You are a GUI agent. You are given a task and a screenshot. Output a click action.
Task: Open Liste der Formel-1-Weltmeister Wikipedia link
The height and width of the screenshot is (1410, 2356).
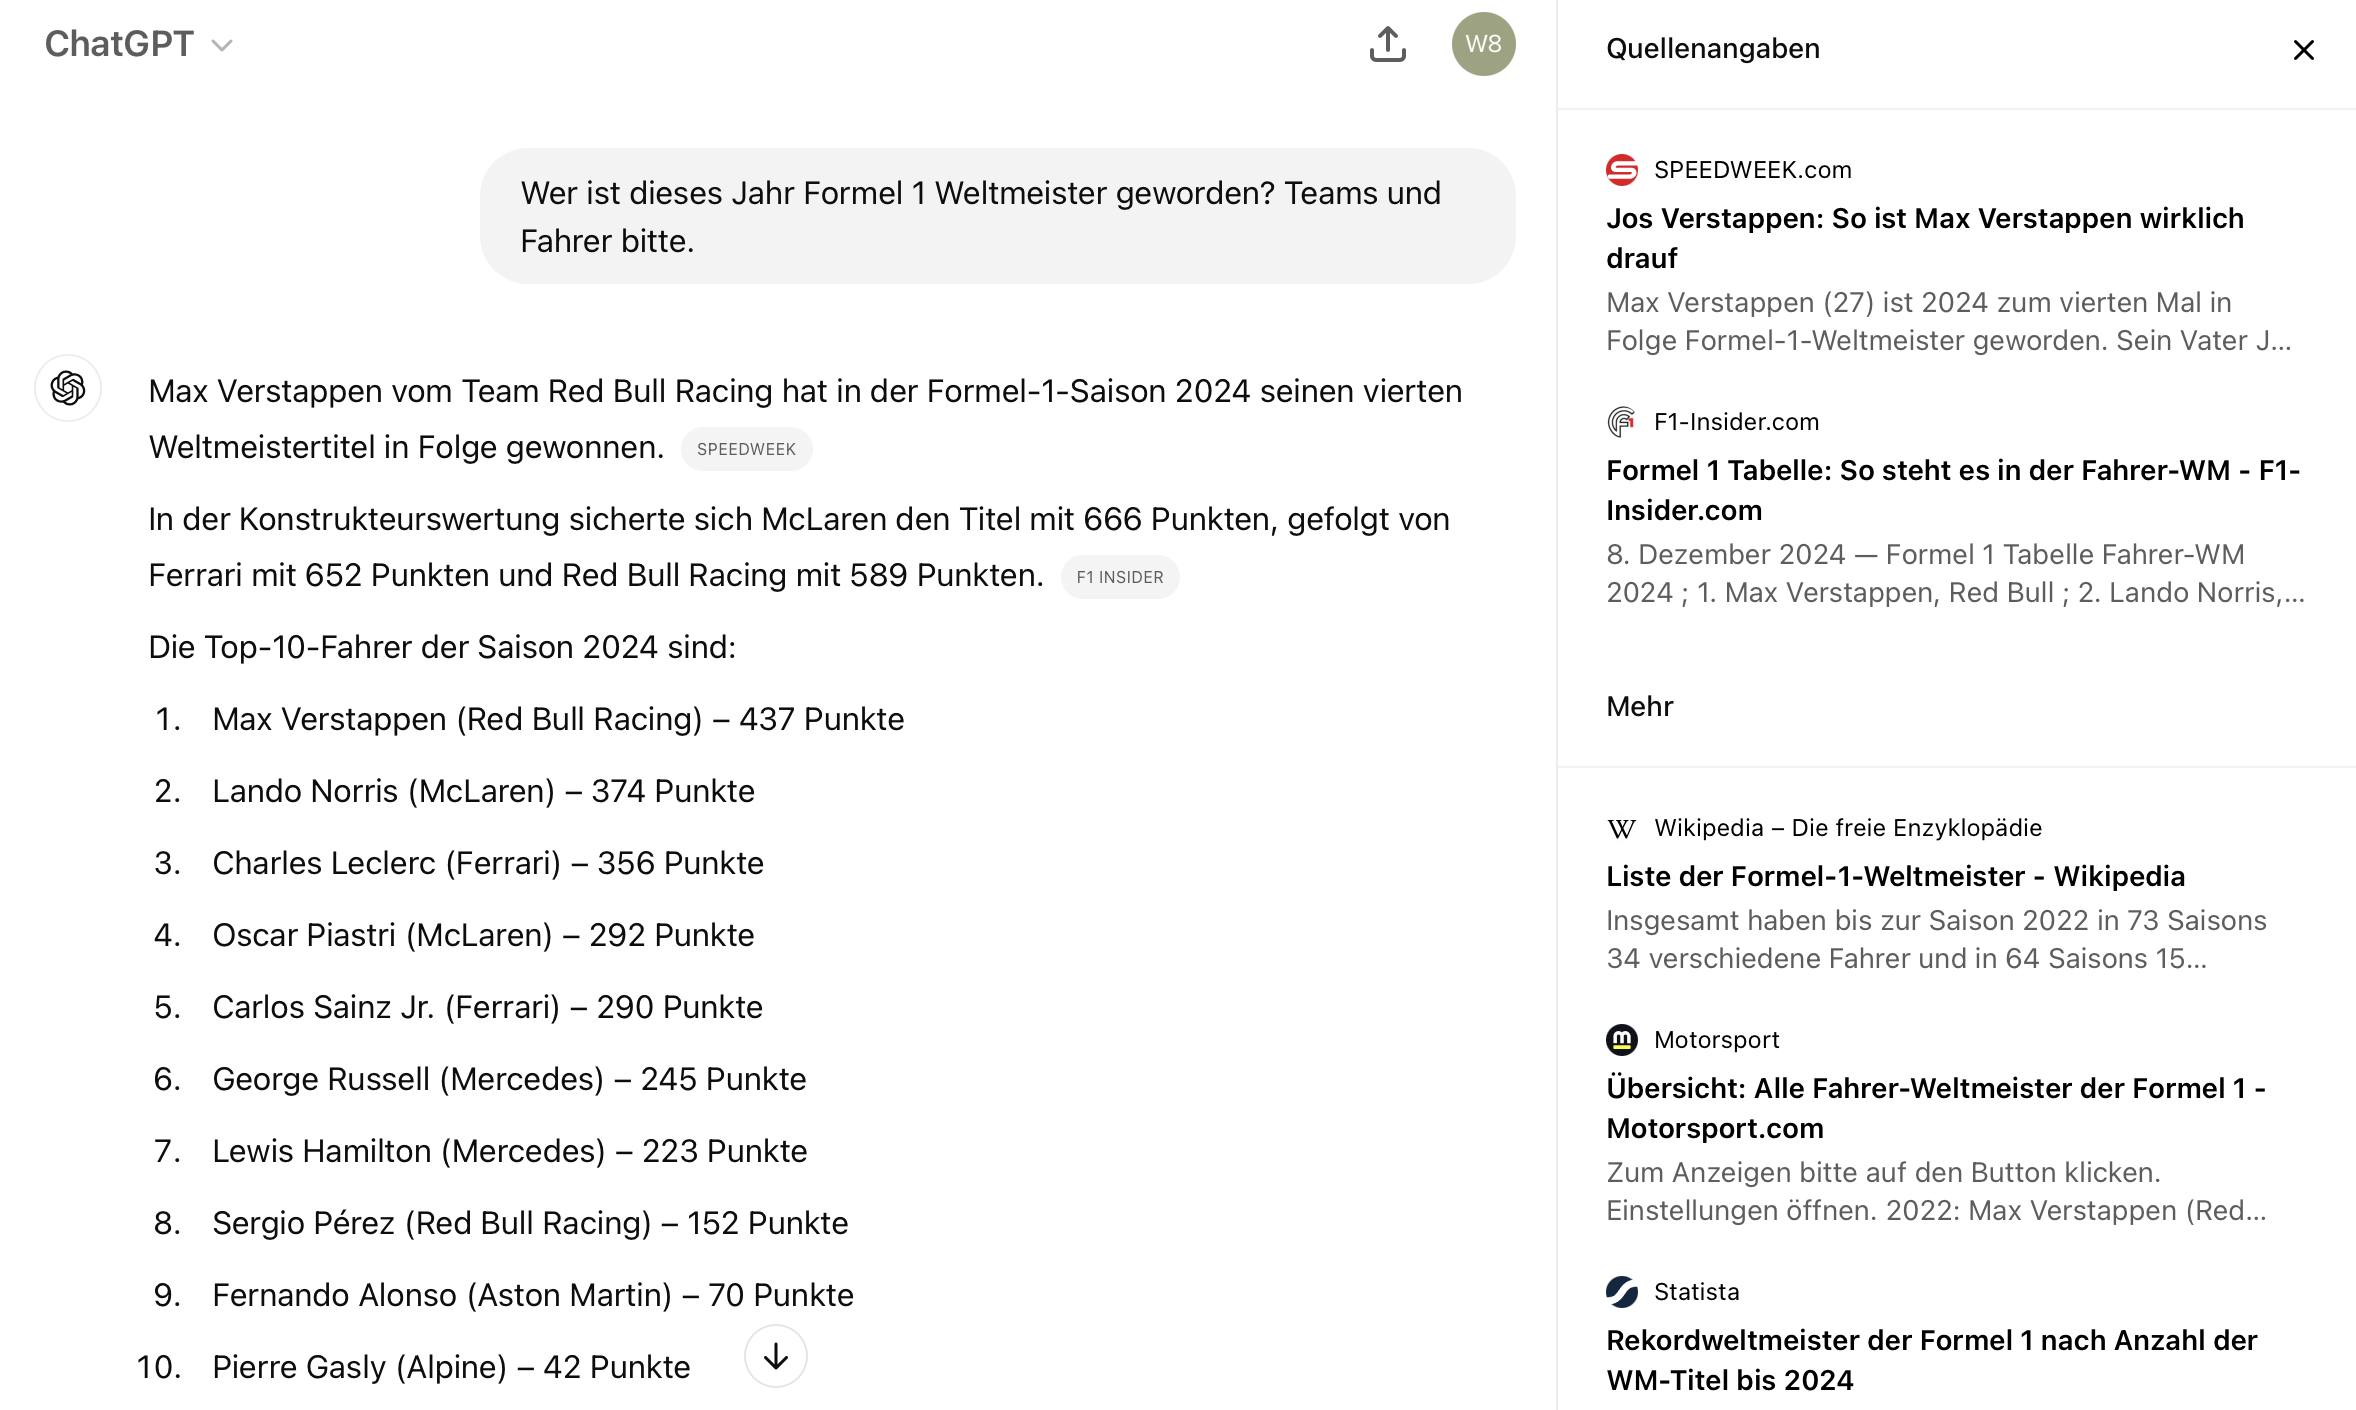click(1895, 876)
